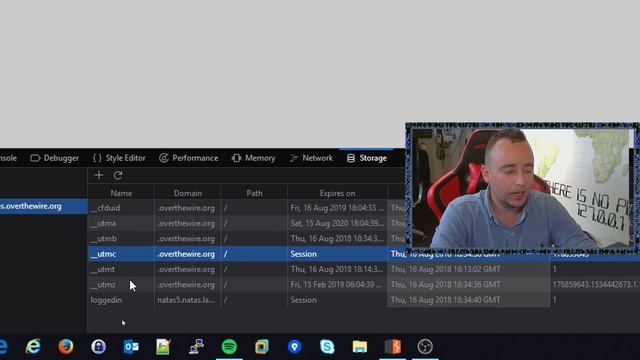The image size is (640, 360).
Task: Click the Path column header
Action: [254, 193]
